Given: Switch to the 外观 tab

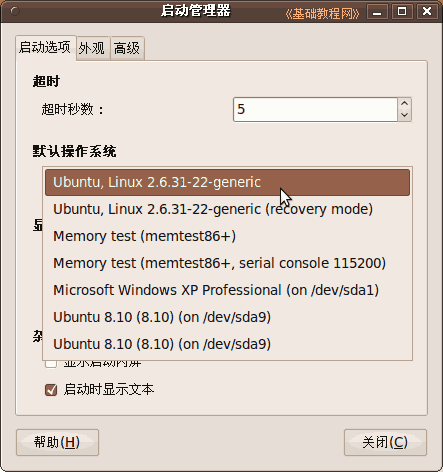Looking at the screenshot, I should (x=92, y=49).
